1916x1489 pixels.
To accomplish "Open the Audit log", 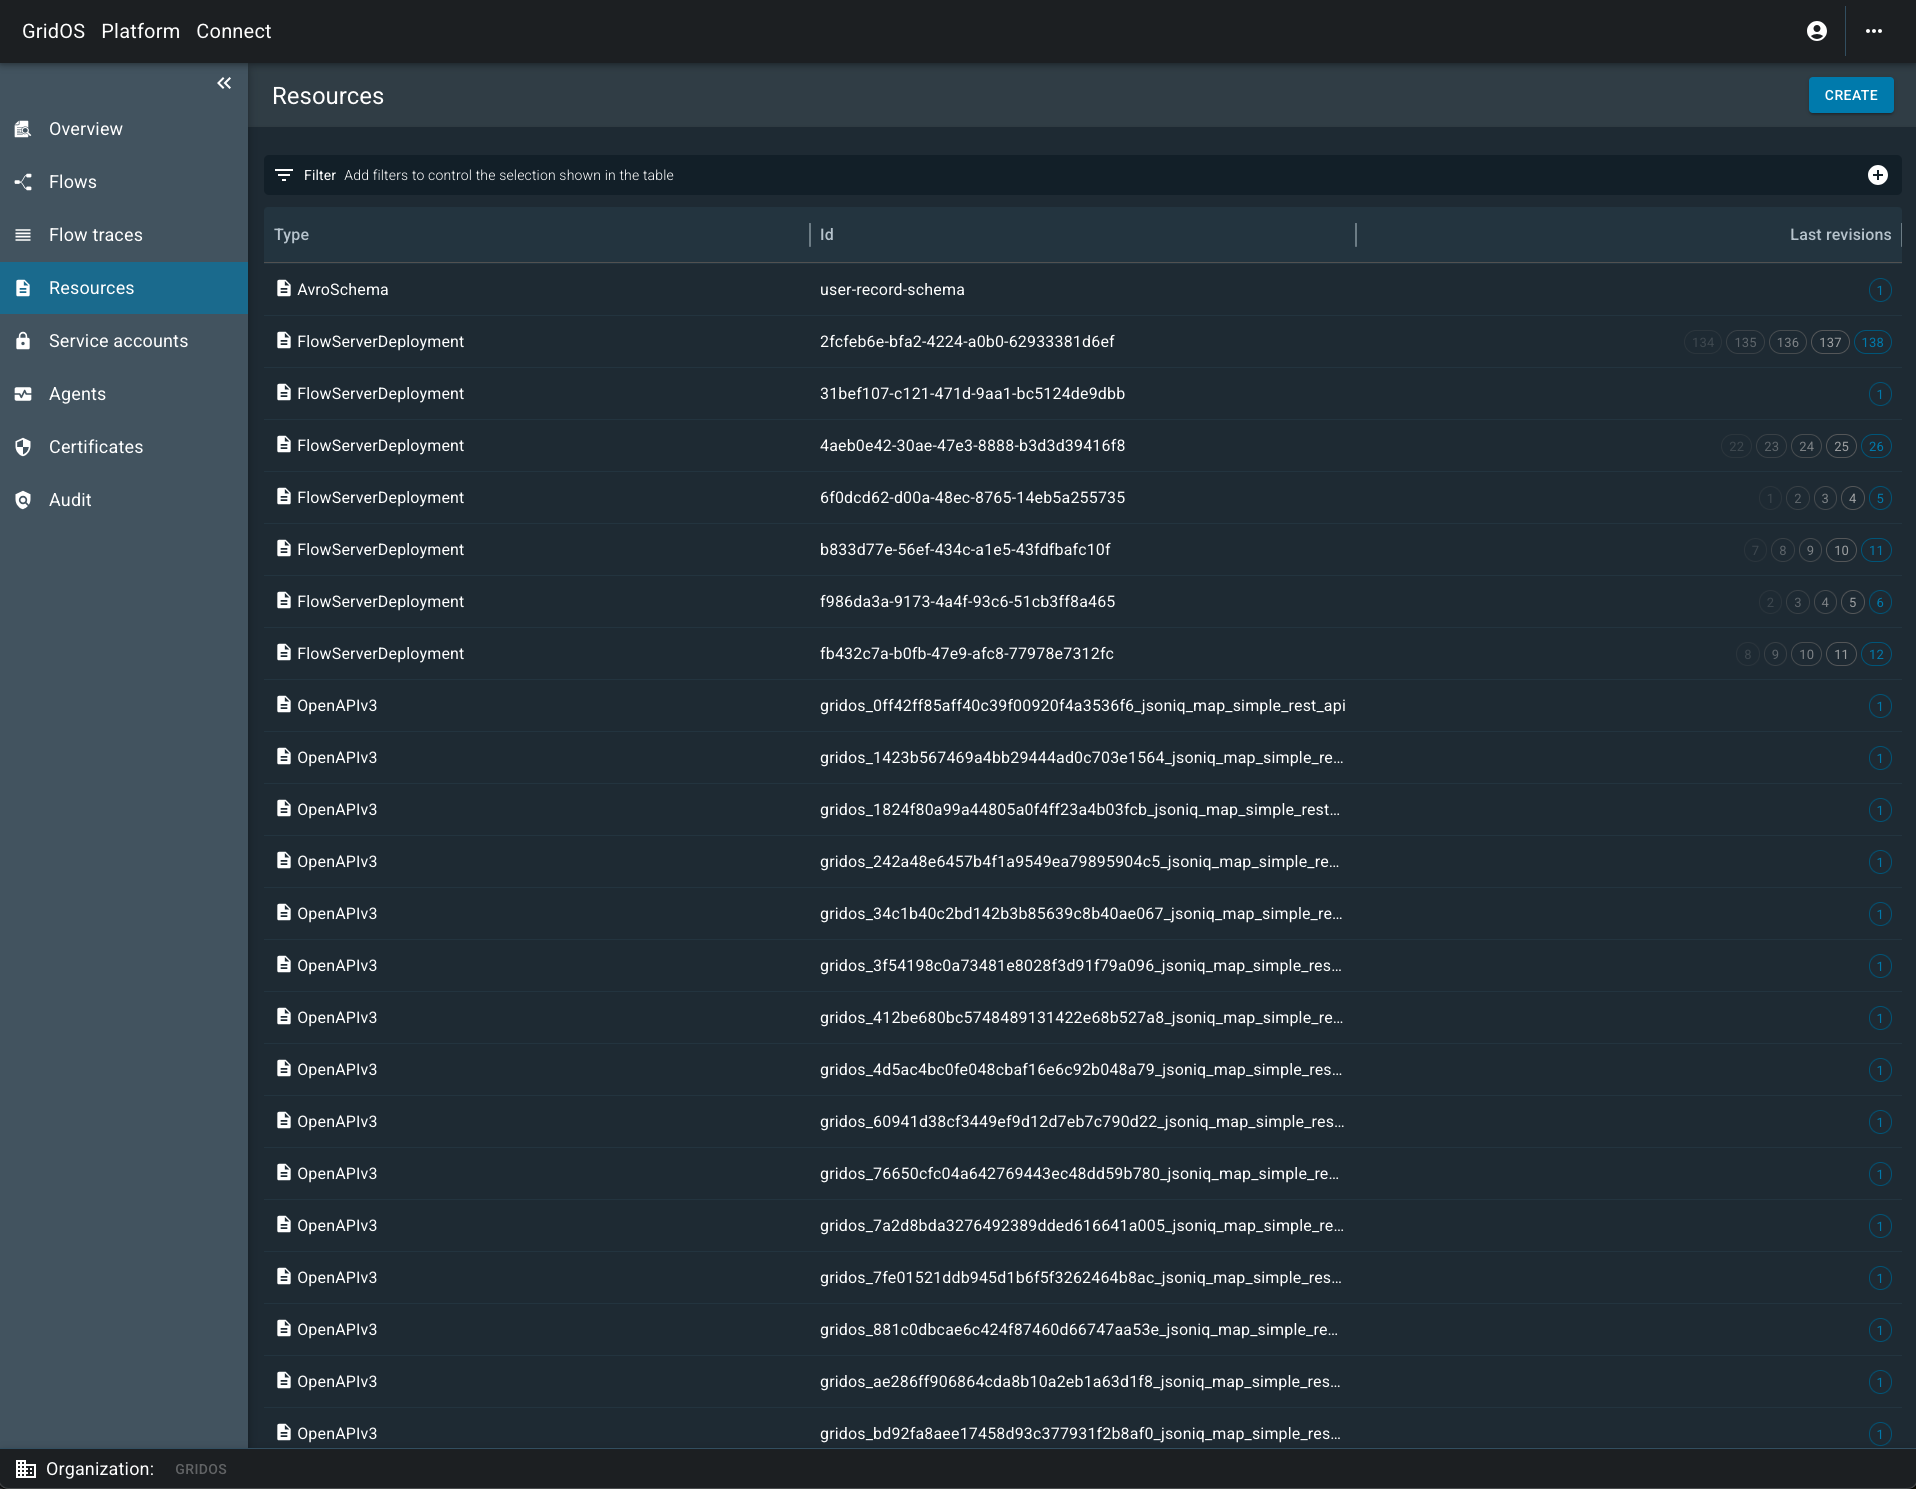I will click(70, 500).
